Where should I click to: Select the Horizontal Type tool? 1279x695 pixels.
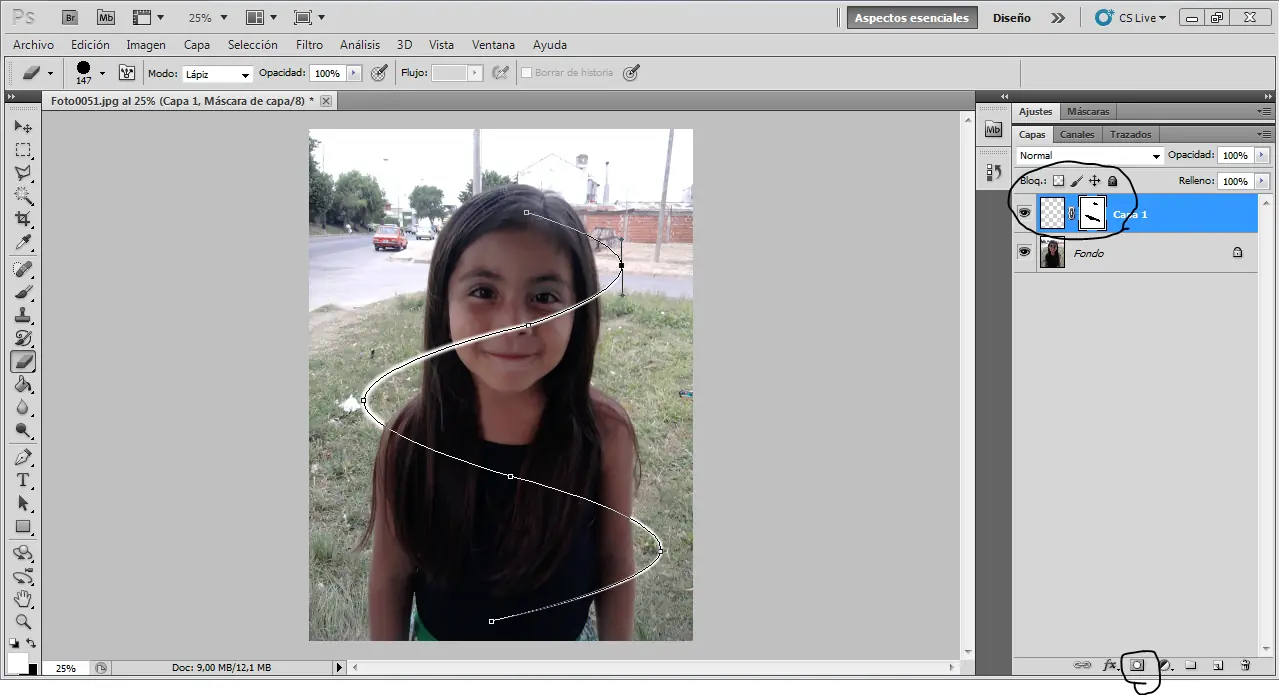point(23,480)
